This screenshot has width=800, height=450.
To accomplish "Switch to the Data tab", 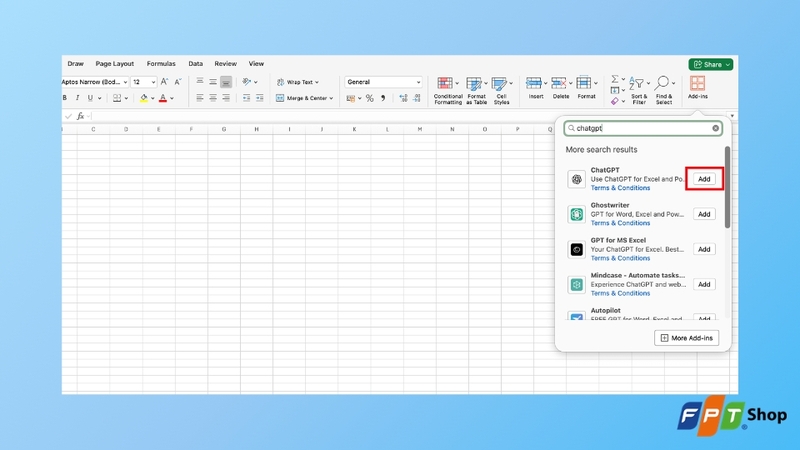I will coord(195,64).
